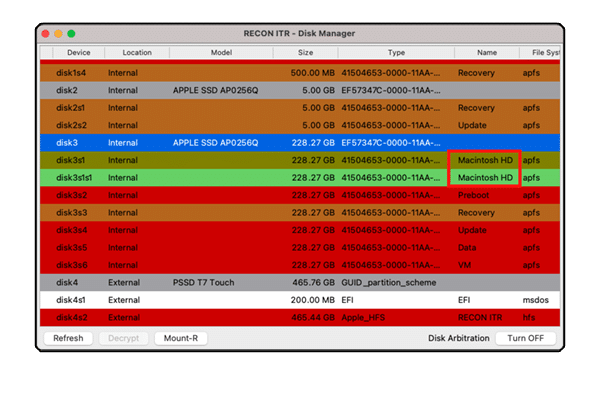This screenshot has width=600, height=398.
Task: Click the 200.00 MB size cell
Action: tap(313, 300)
